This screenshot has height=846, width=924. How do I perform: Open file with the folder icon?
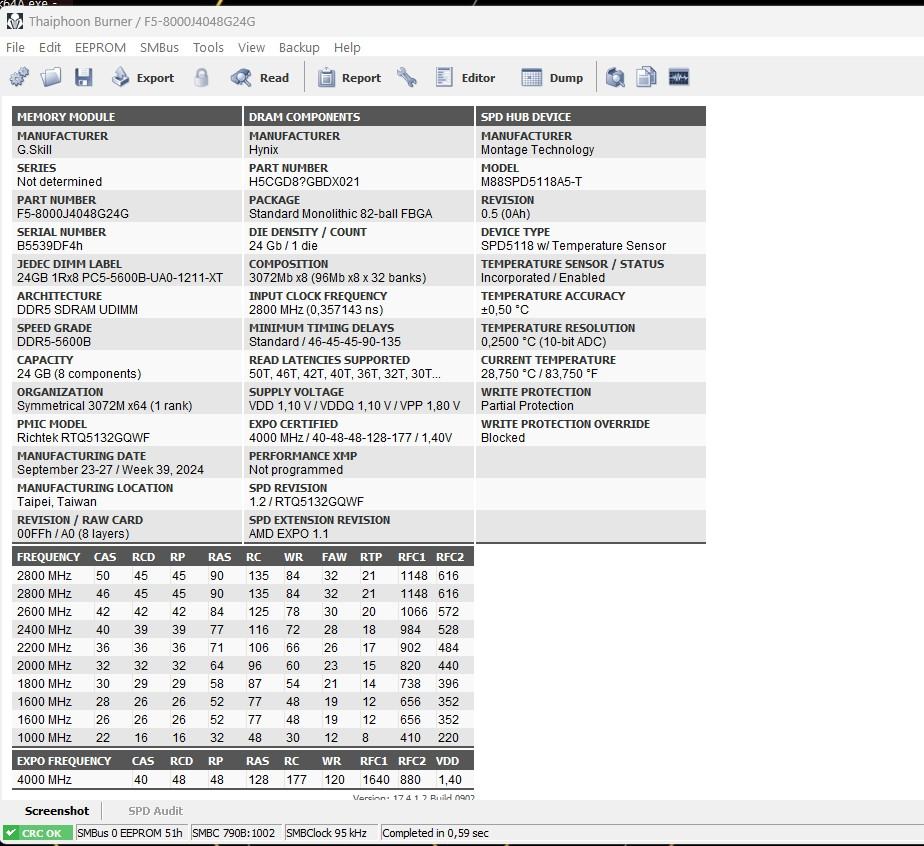pyautogui.click(x=51, y=77)
